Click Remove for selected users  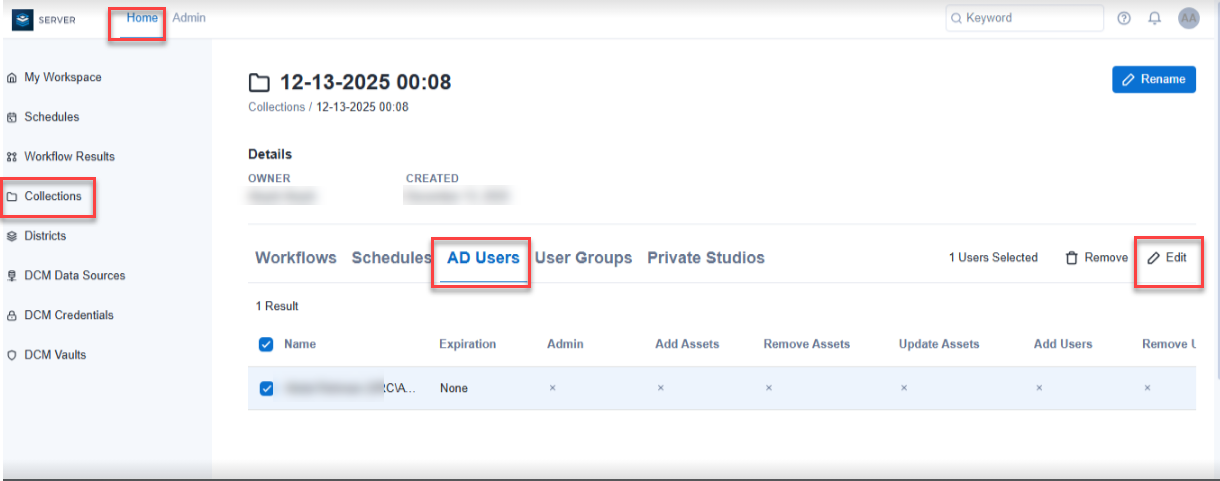point(1097,258)
